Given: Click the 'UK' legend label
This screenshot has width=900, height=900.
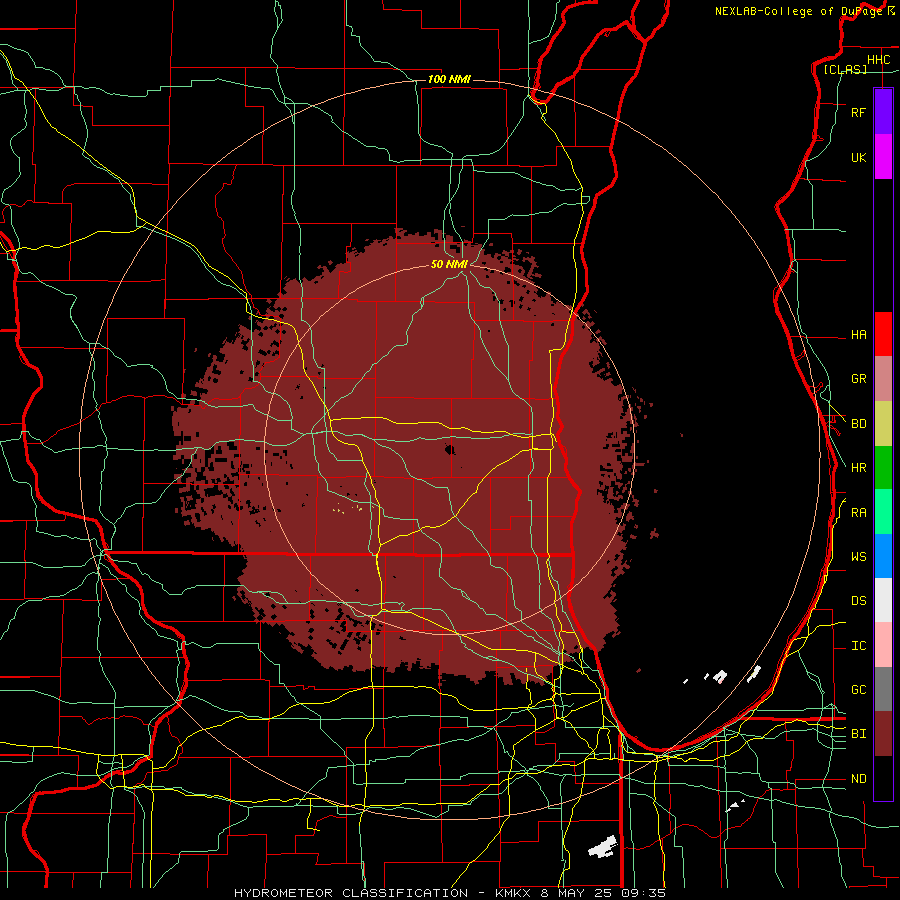Looking at the screenshot, I should 858,157.
